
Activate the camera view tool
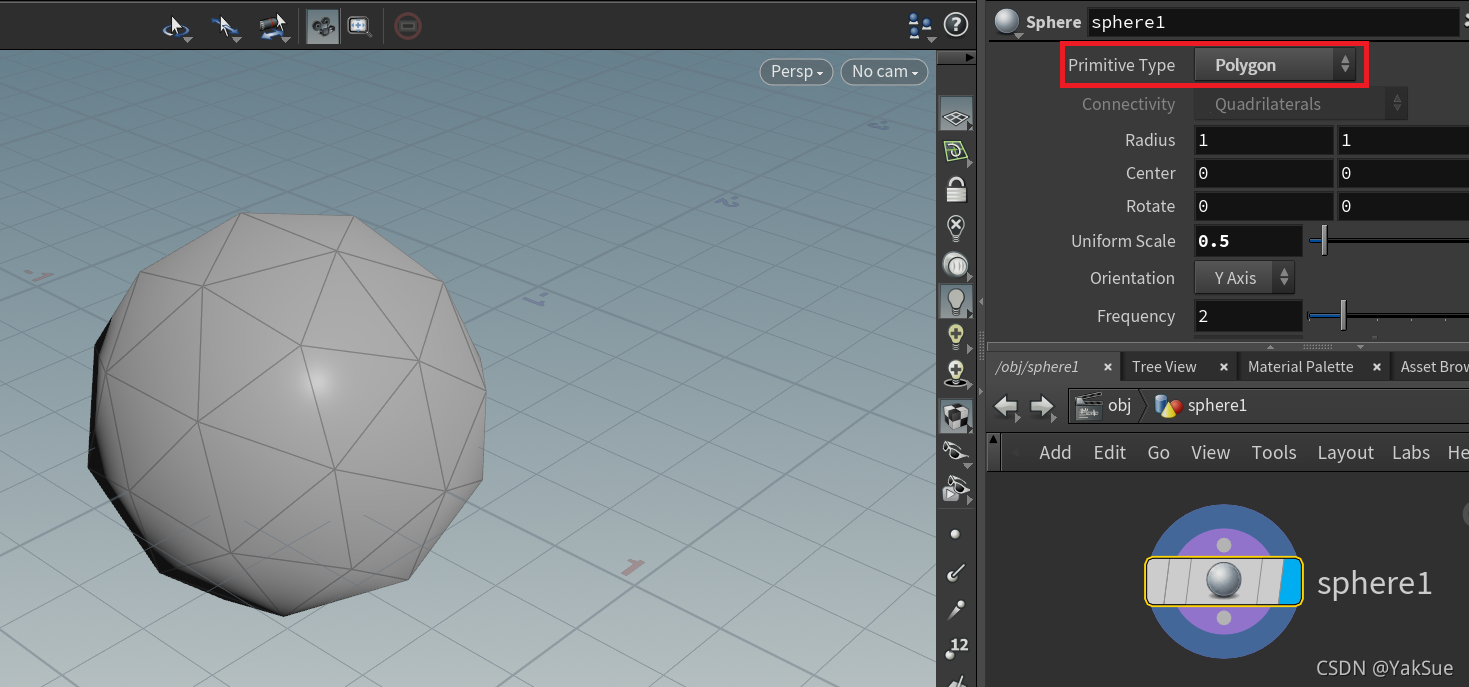coord(322,27)
